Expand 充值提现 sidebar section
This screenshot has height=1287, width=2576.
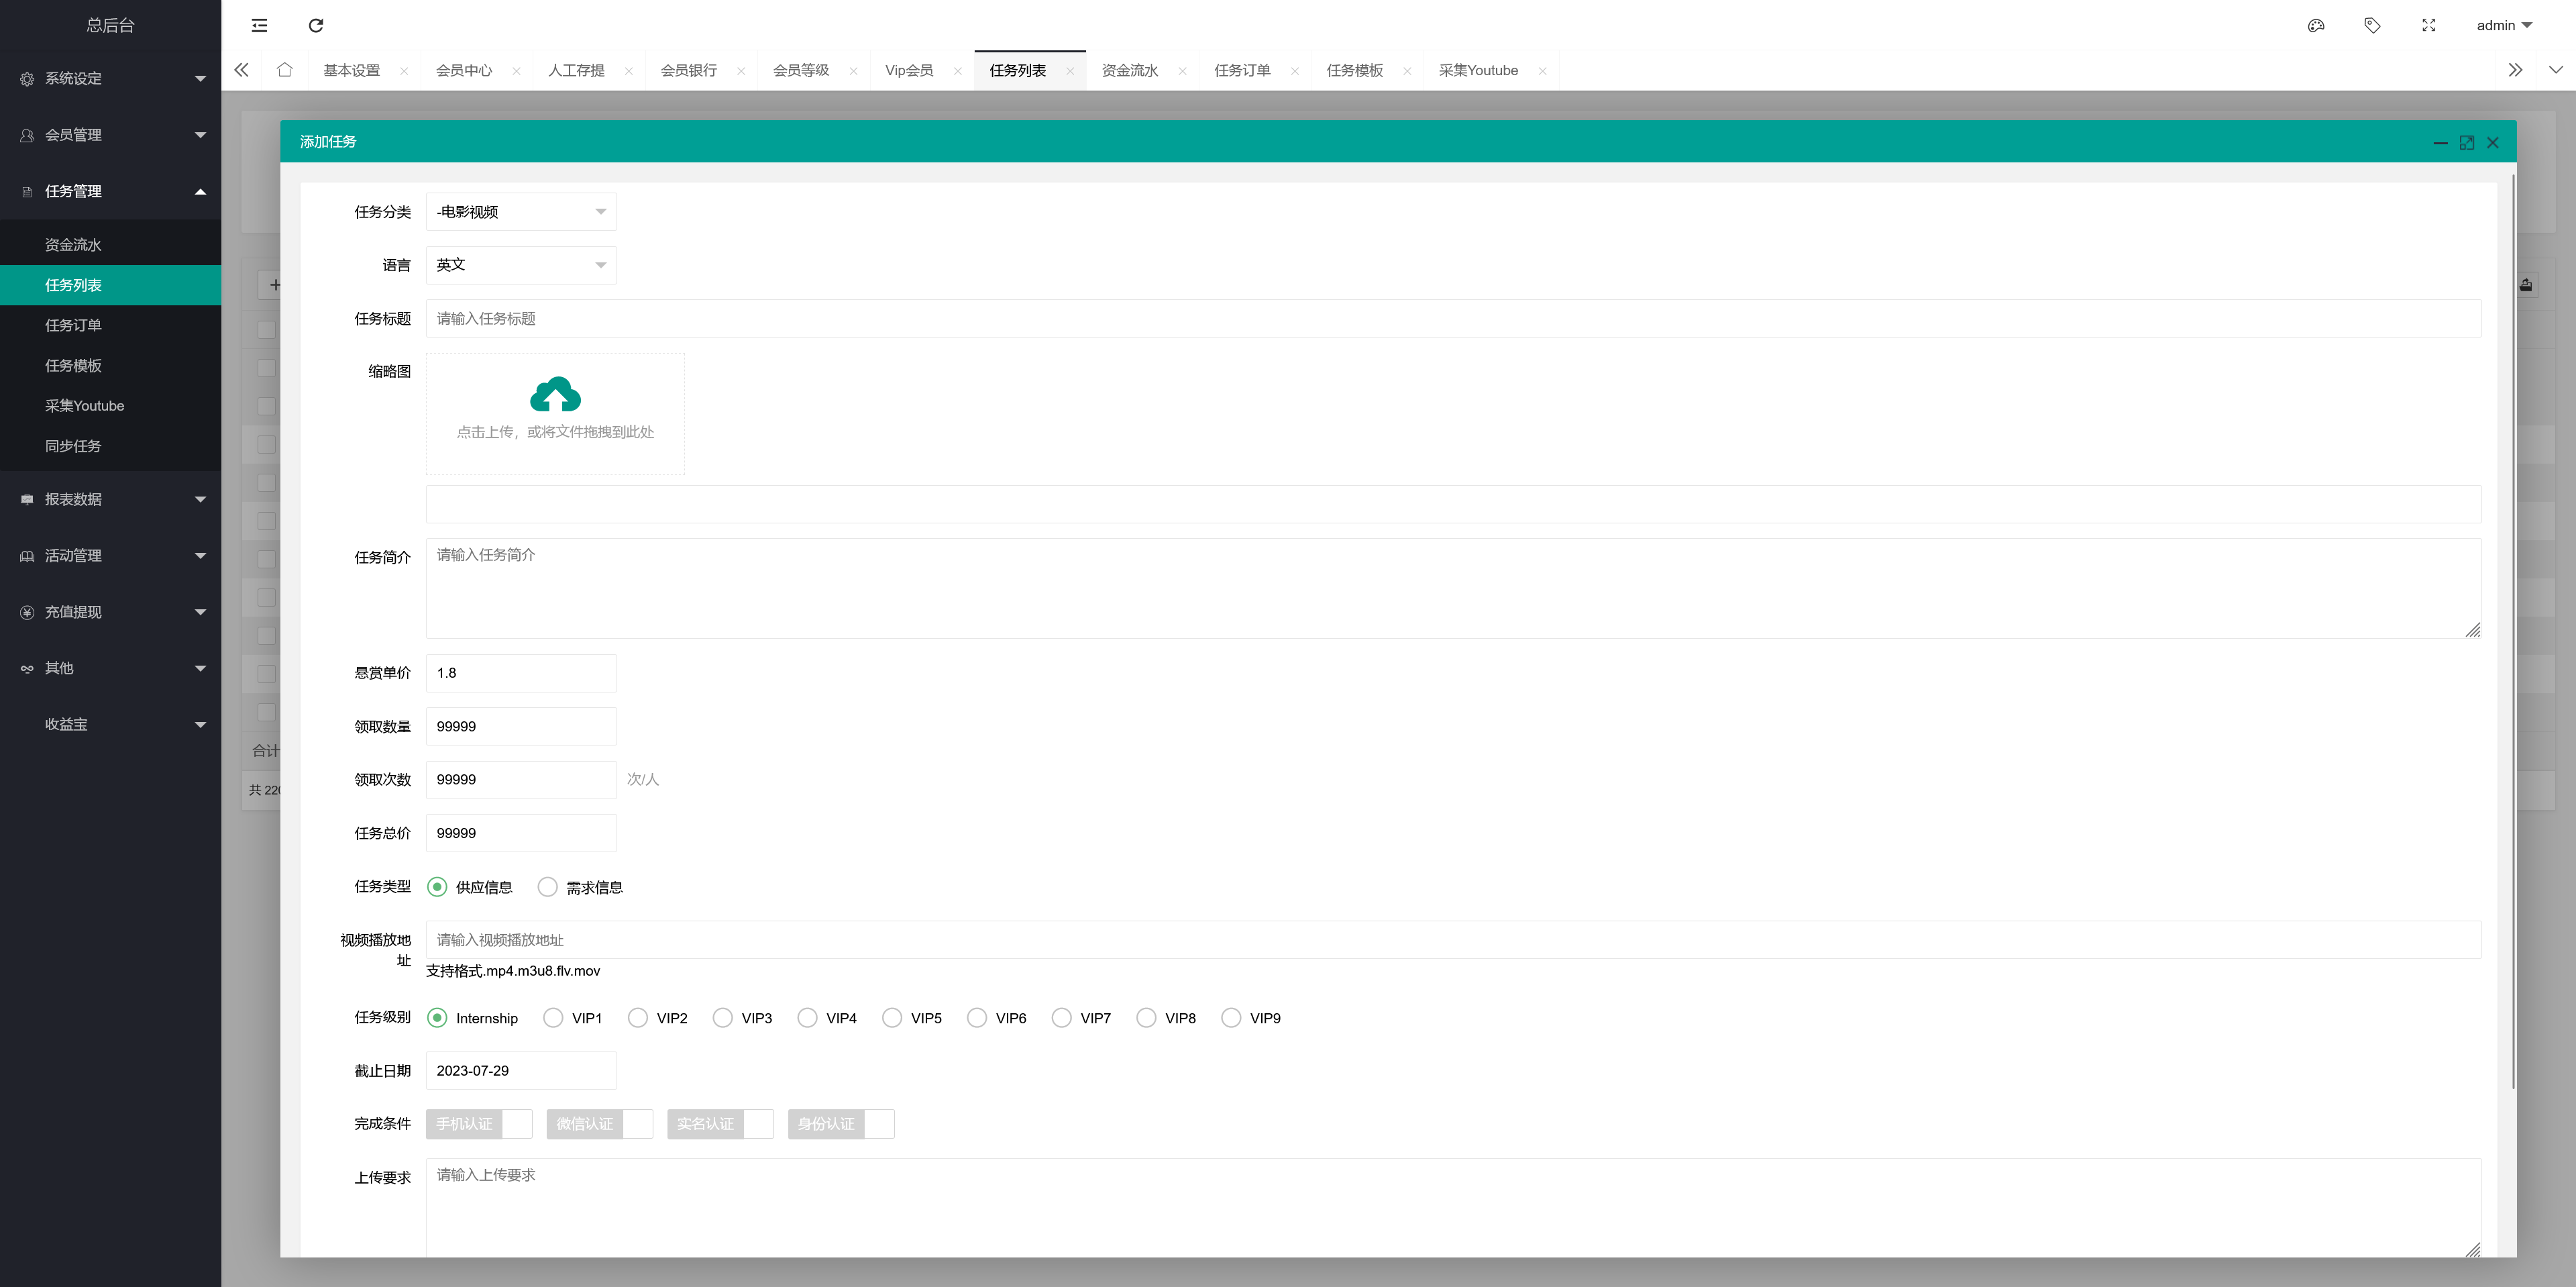tap(110, 612)
